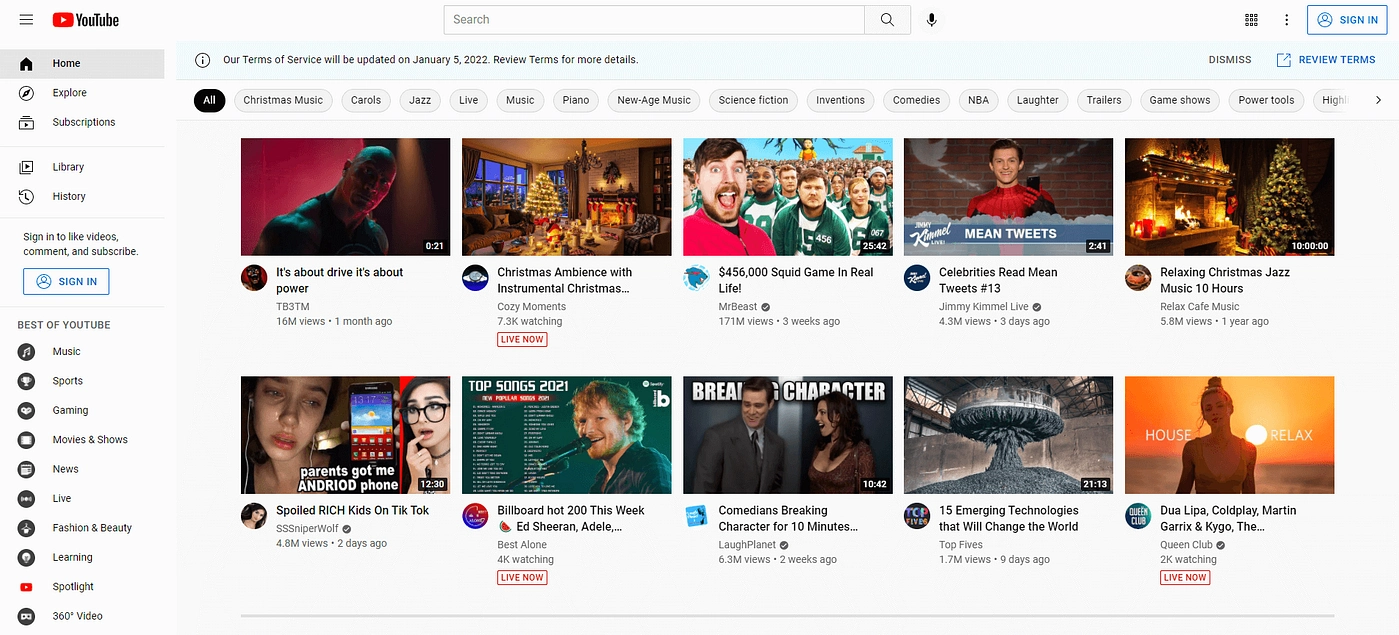This screenshot has width=1399, height=635.
Task: Open $456,000 Squid Game video thumbnail
Action: click(788, 197)
